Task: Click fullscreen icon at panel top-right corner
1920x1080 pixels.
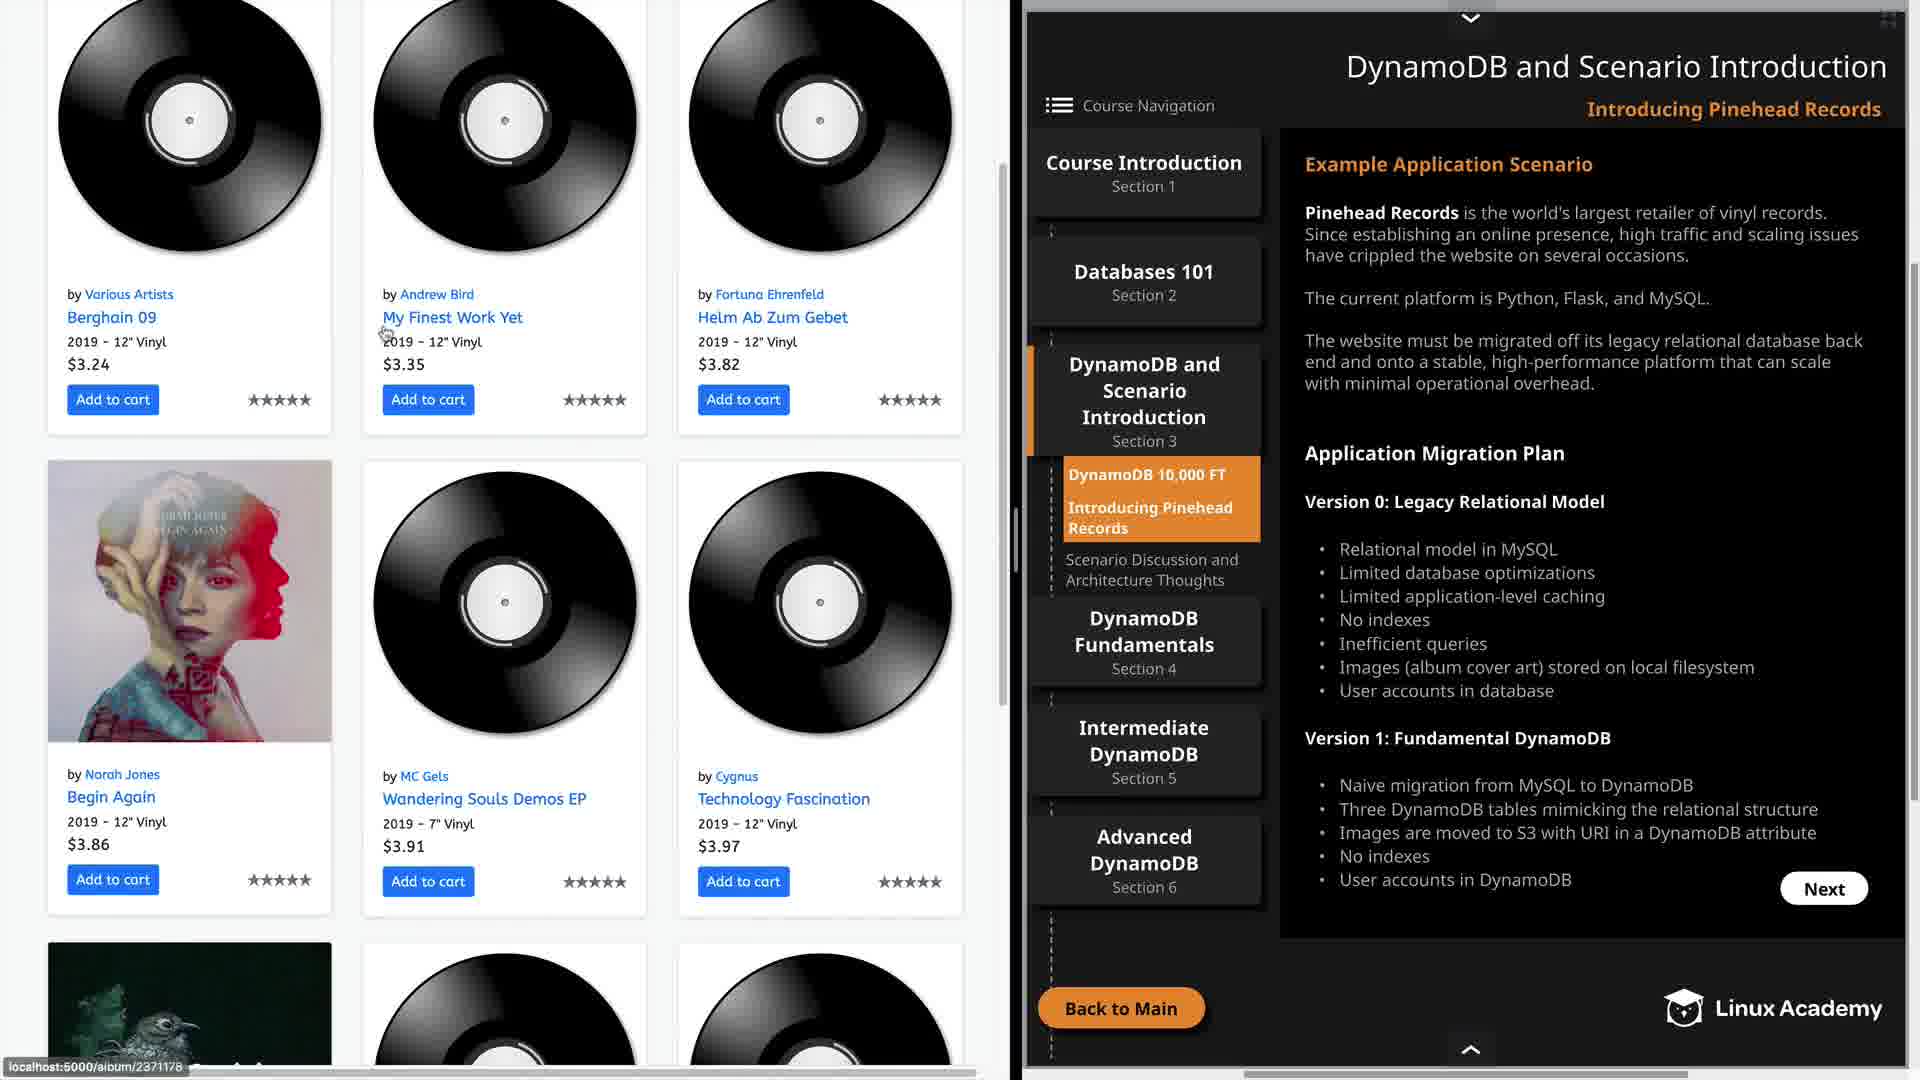Action: coord(1887,19)
